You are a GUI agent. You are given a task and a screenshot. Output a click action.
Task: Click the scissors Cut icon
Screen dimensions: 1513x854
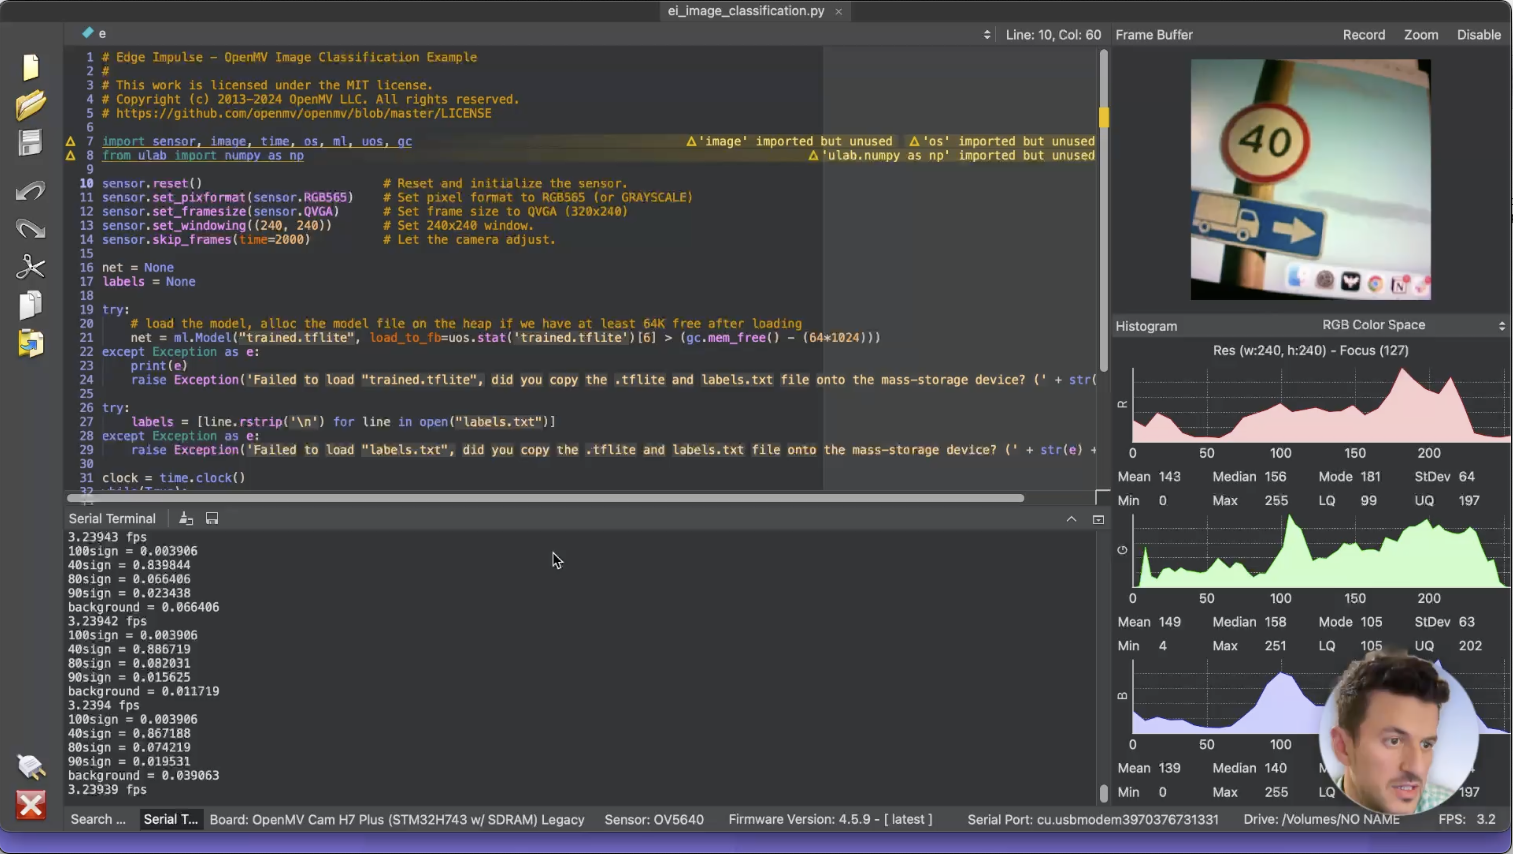[30, 266]
